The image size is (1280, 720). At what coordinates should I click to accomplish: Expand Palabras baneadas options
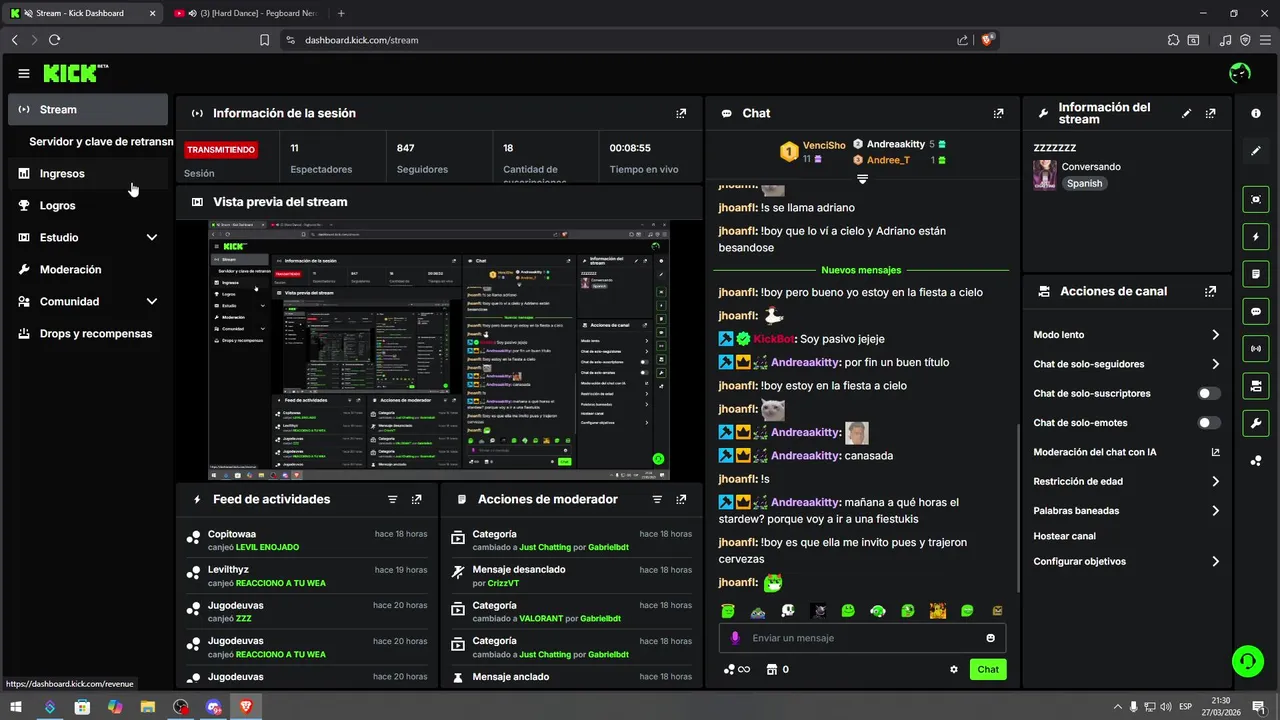click(x=1215, y=511)
